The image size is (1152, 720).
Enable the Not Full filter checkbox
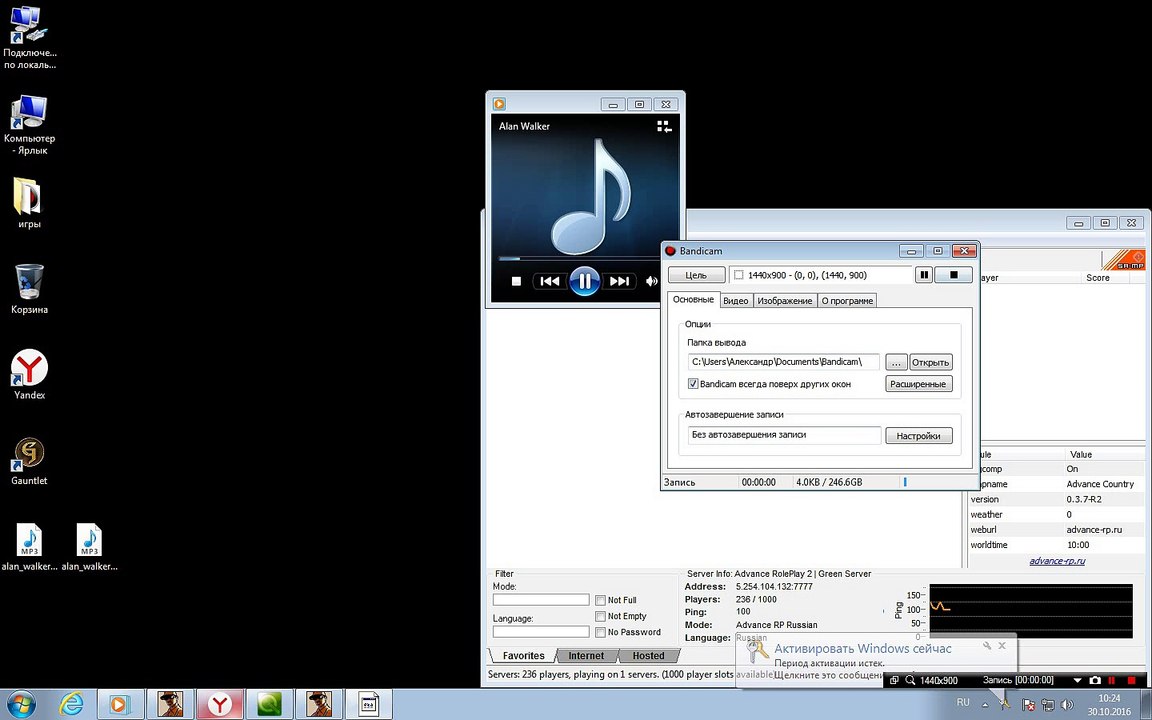pos(600,600)
